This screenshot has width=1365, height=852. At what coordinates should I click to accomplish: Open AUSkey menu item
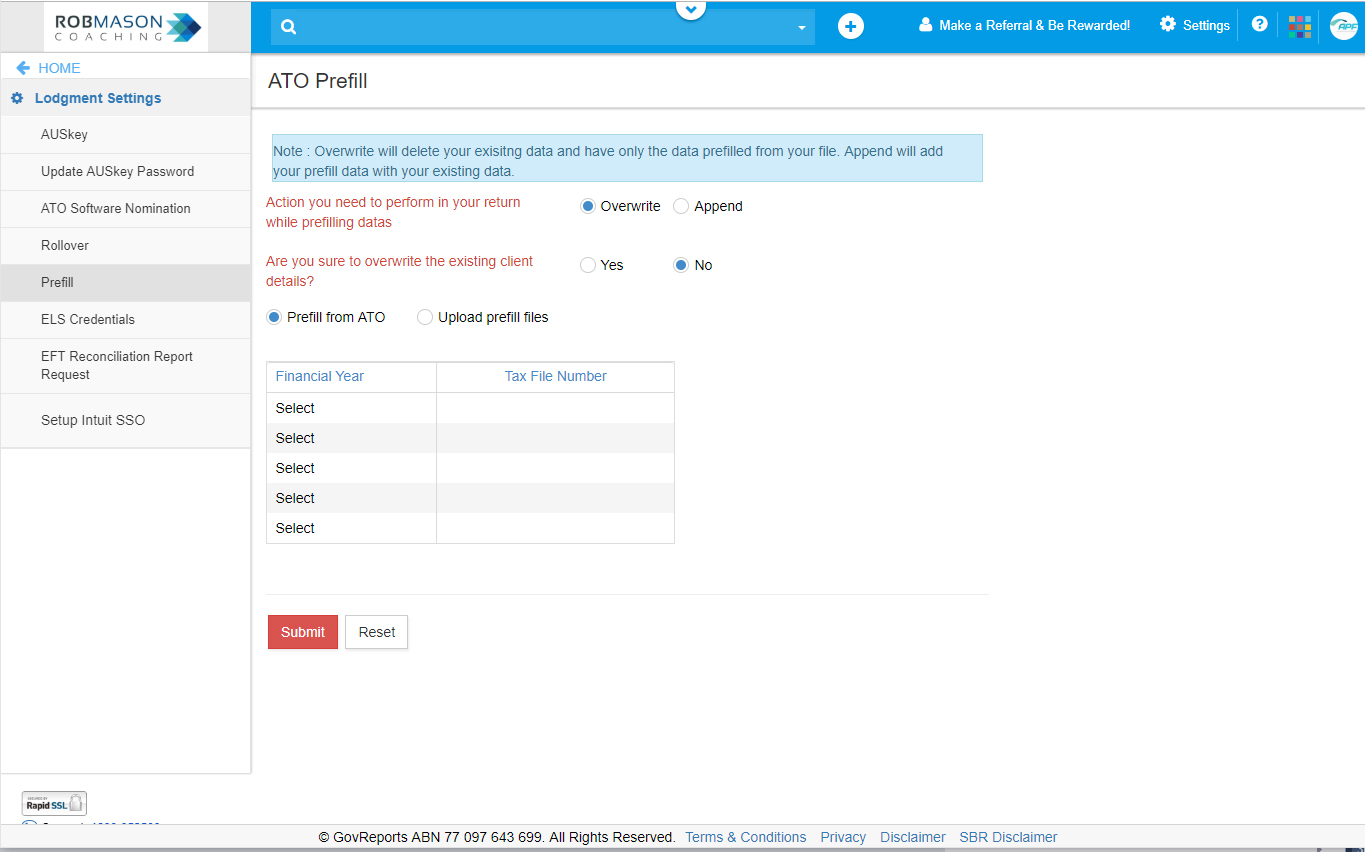point(126,134)
